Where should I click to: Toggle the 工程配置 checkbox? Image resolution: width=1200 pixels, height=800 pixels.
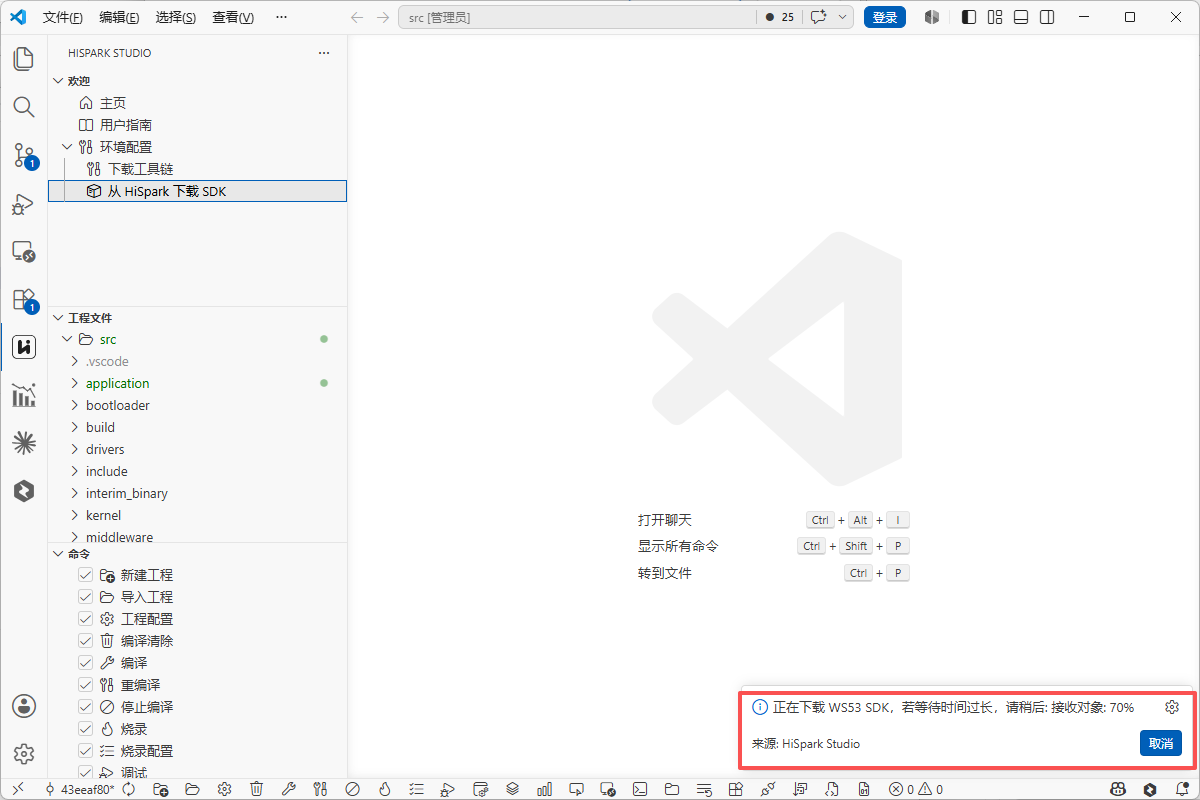point(86,619)
